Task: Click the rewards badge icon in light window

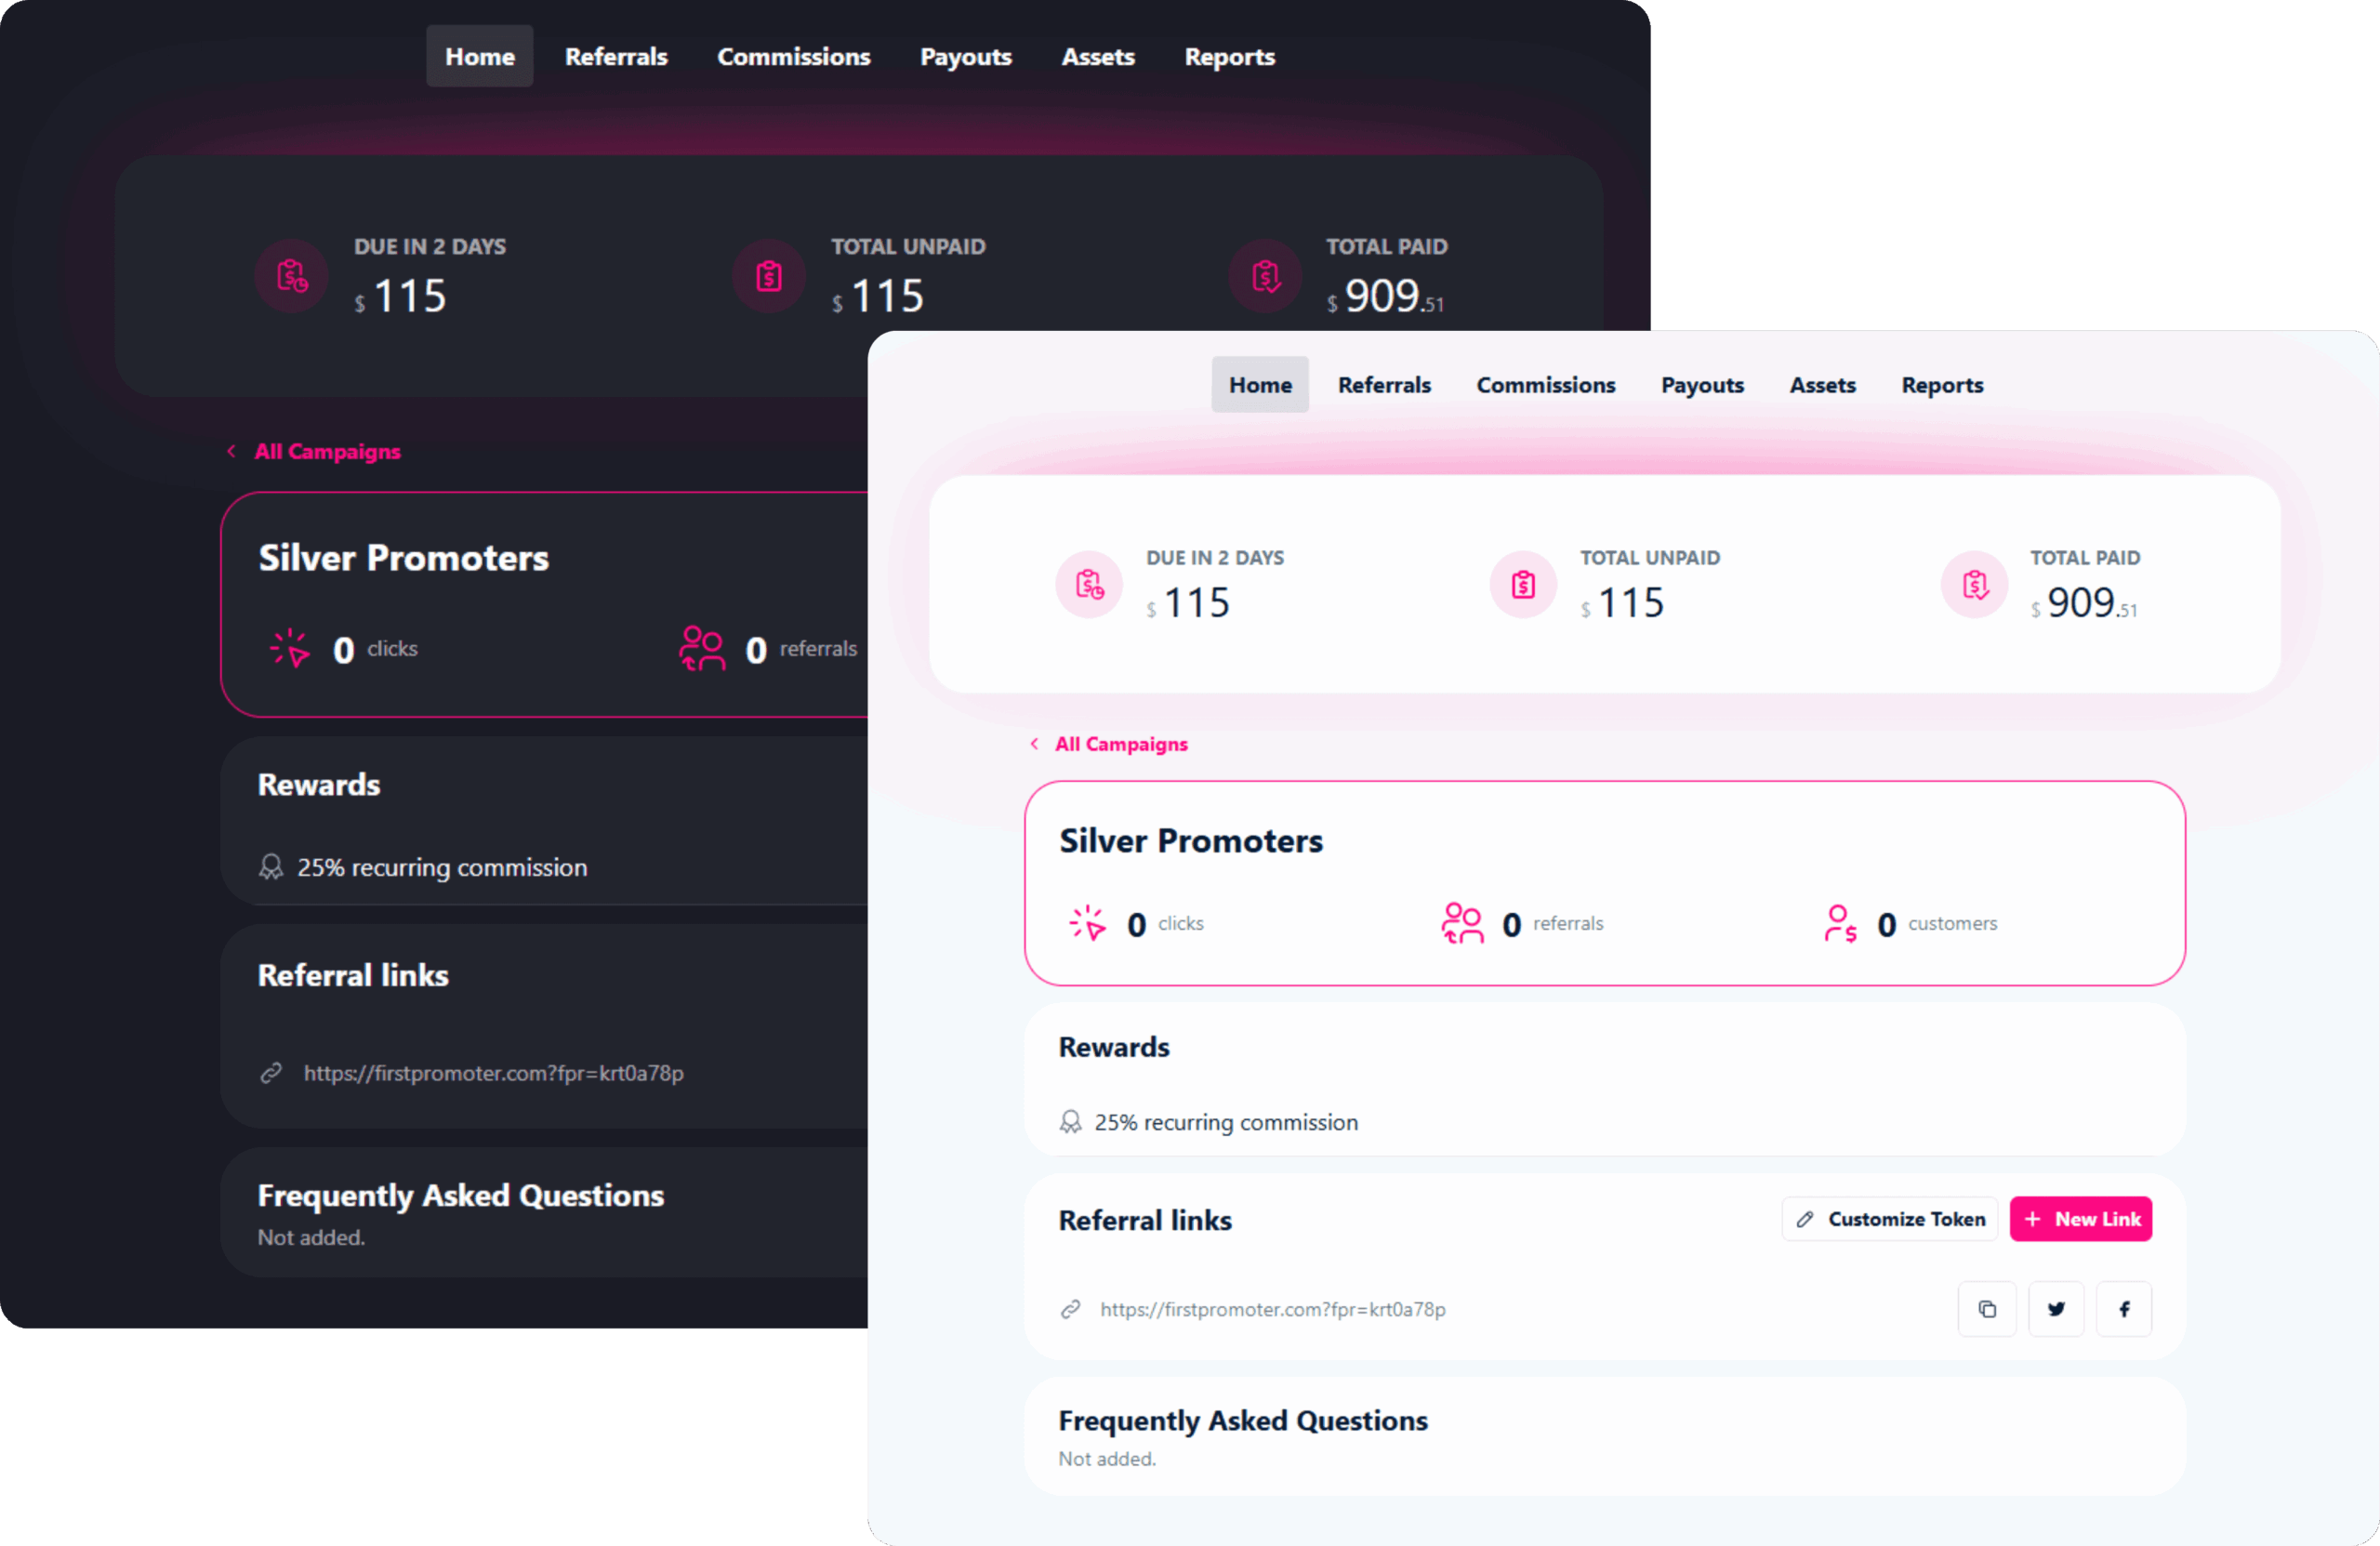Action: tap(1070, 1122)
